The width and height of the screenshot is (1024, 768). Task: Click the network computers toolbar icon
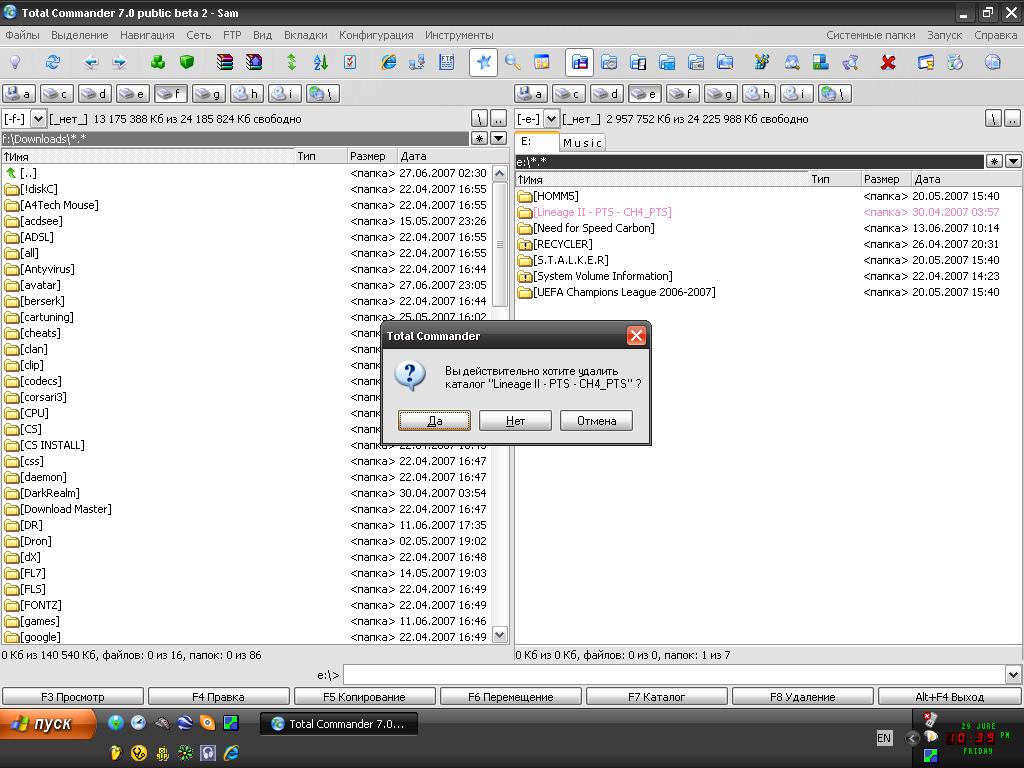click(417, 63)
